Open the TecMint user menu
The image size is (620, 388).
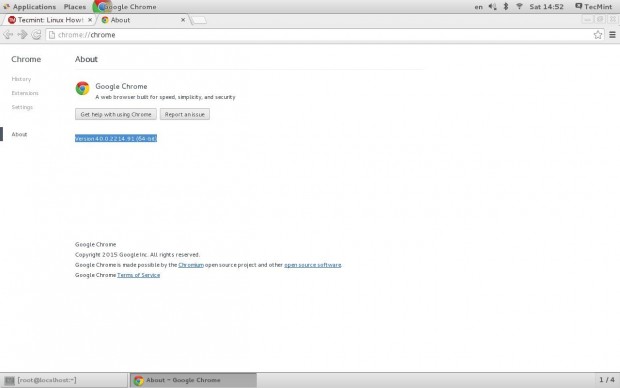tap(594, 7)
